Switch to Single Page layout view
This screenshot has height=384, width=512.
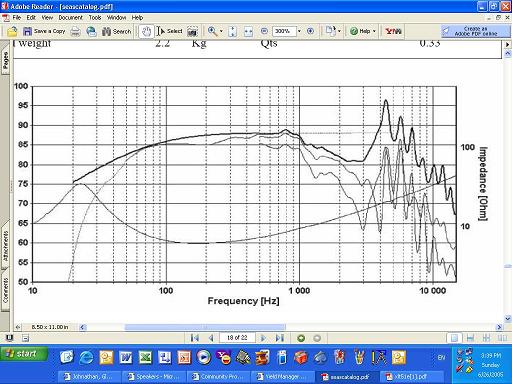click(x=454, y=338)
